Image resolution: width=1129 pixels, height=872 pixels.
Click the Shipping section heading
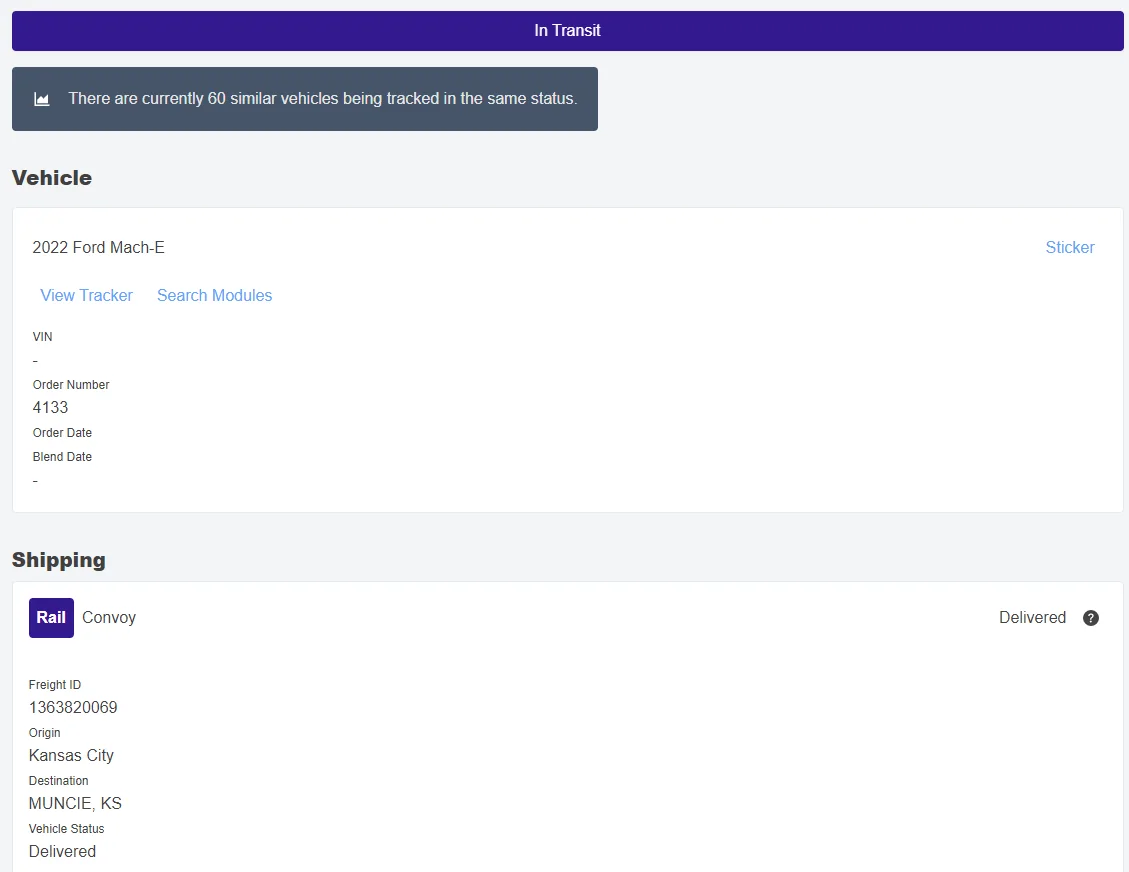click(59, 559)
